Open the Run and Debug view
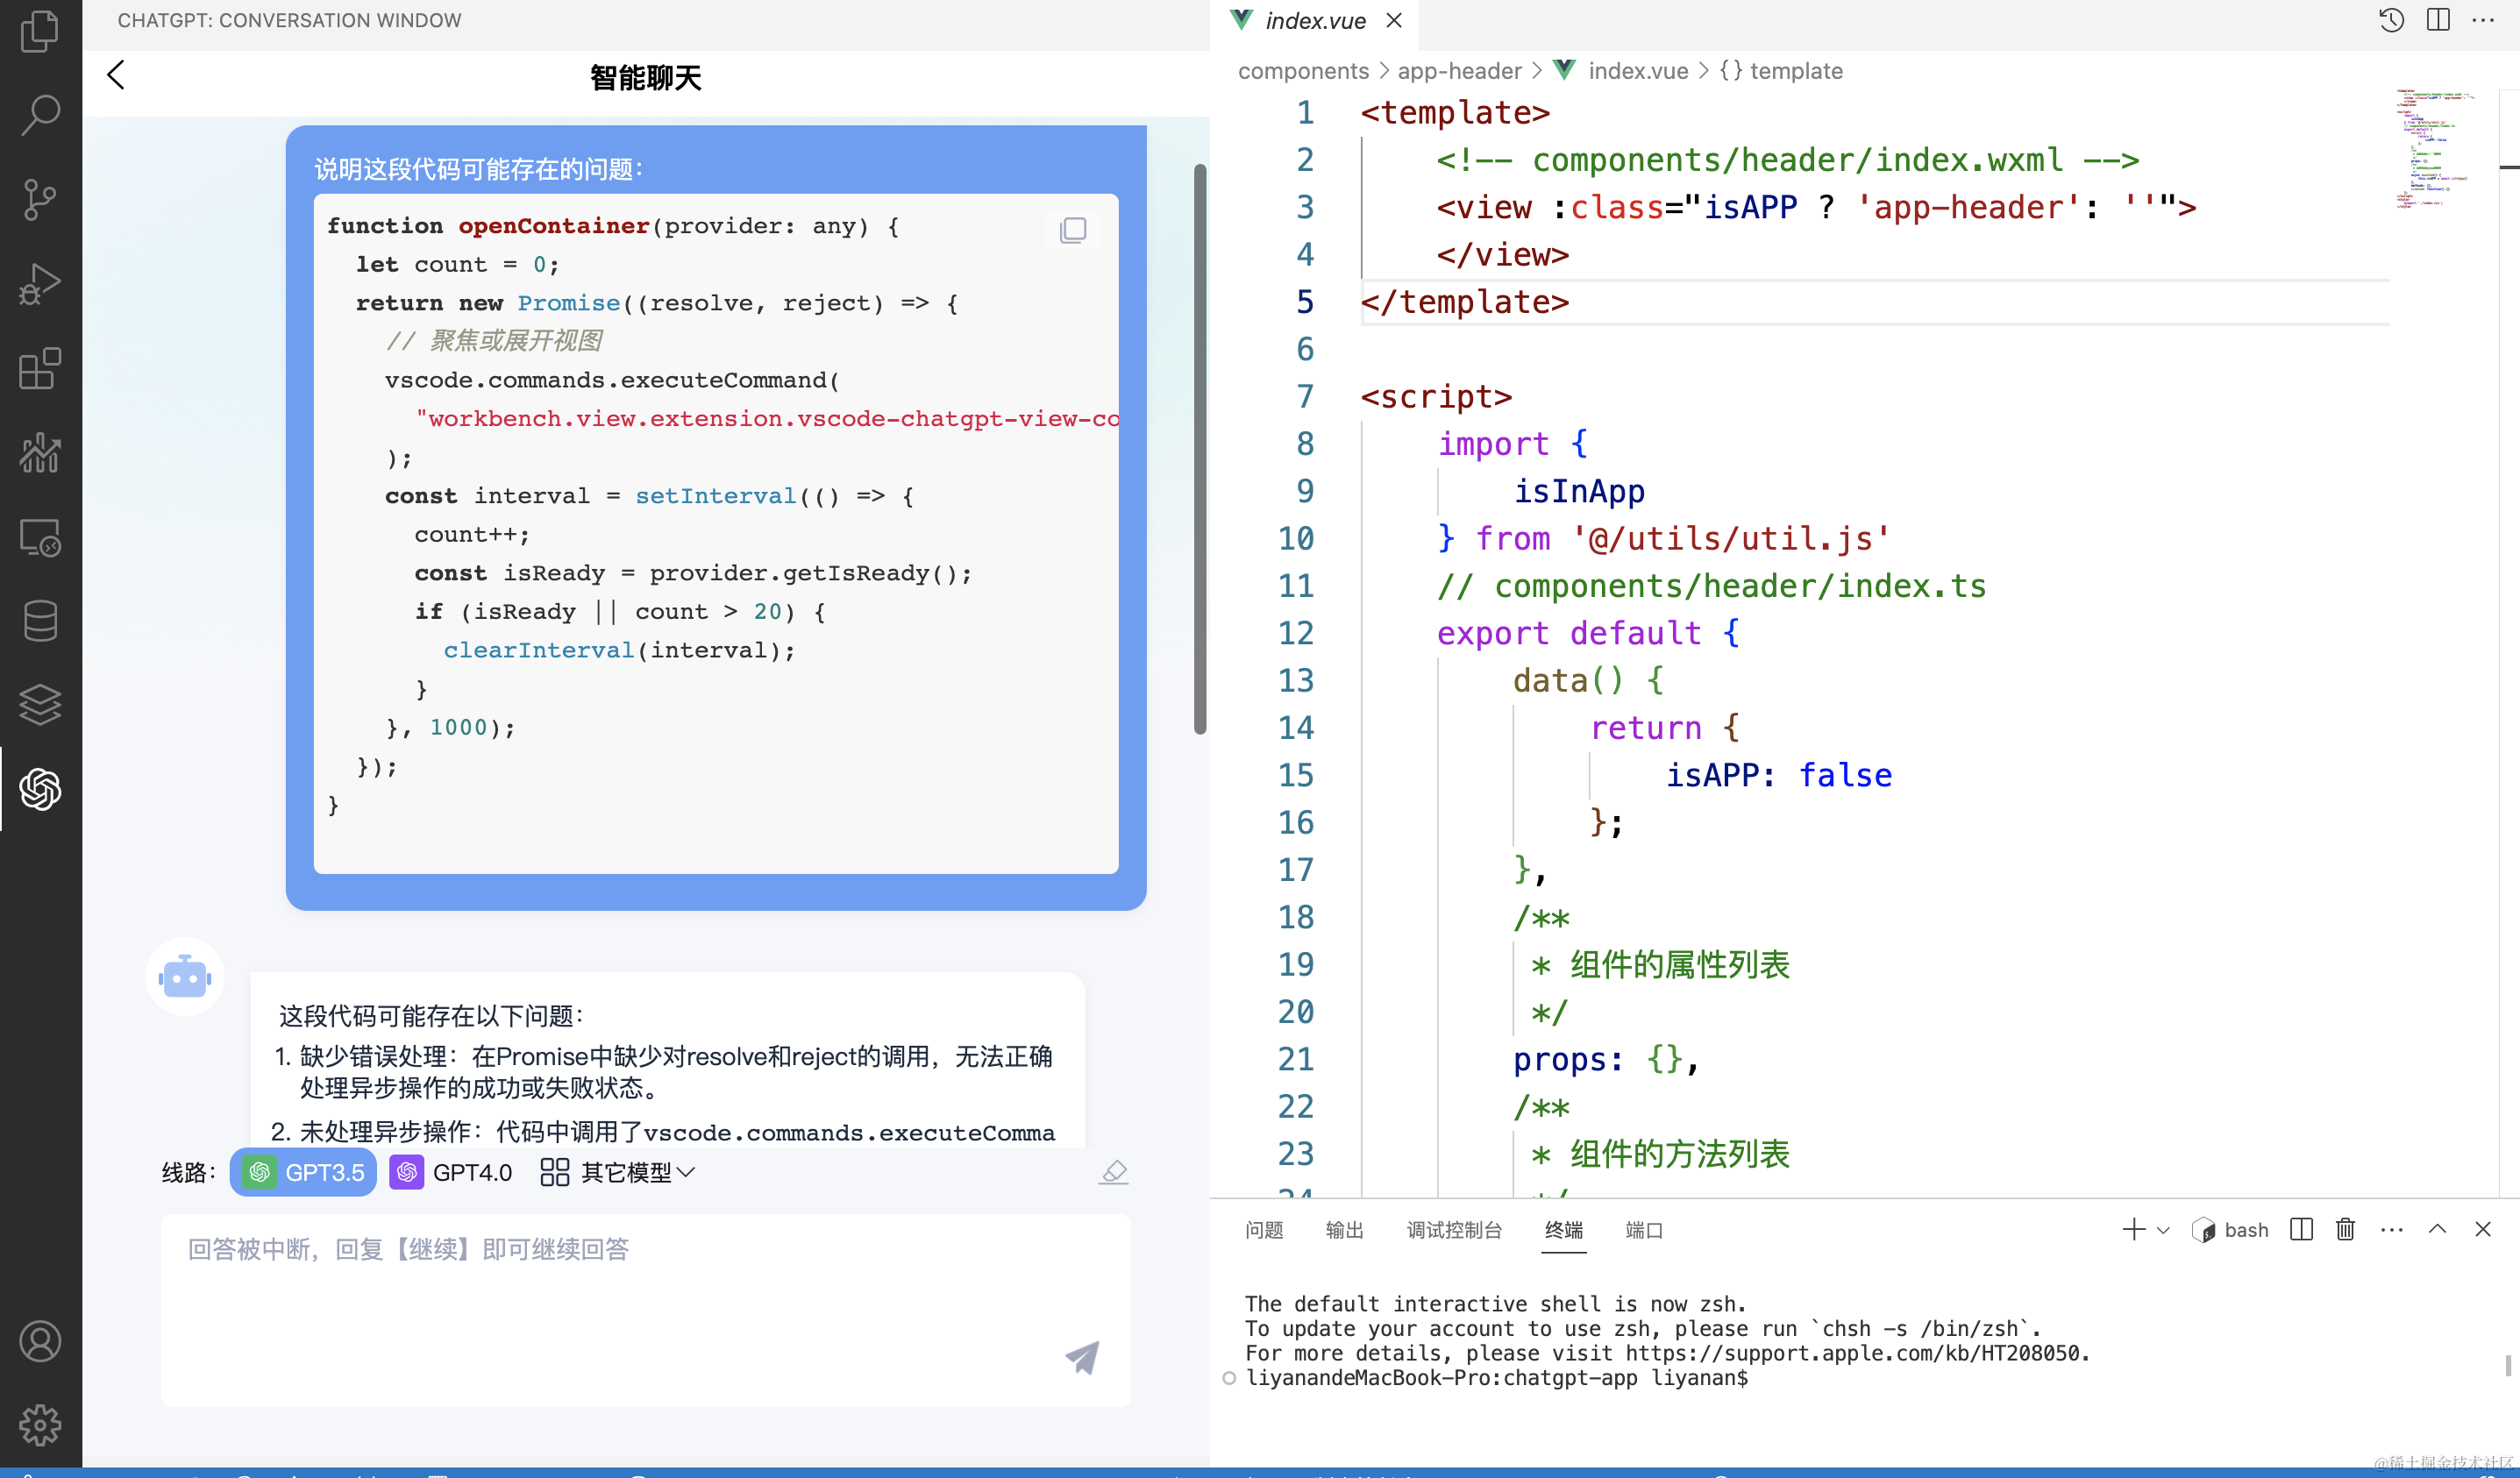The width and height of the screenshot is (2520, 1478). pos(40,284)
